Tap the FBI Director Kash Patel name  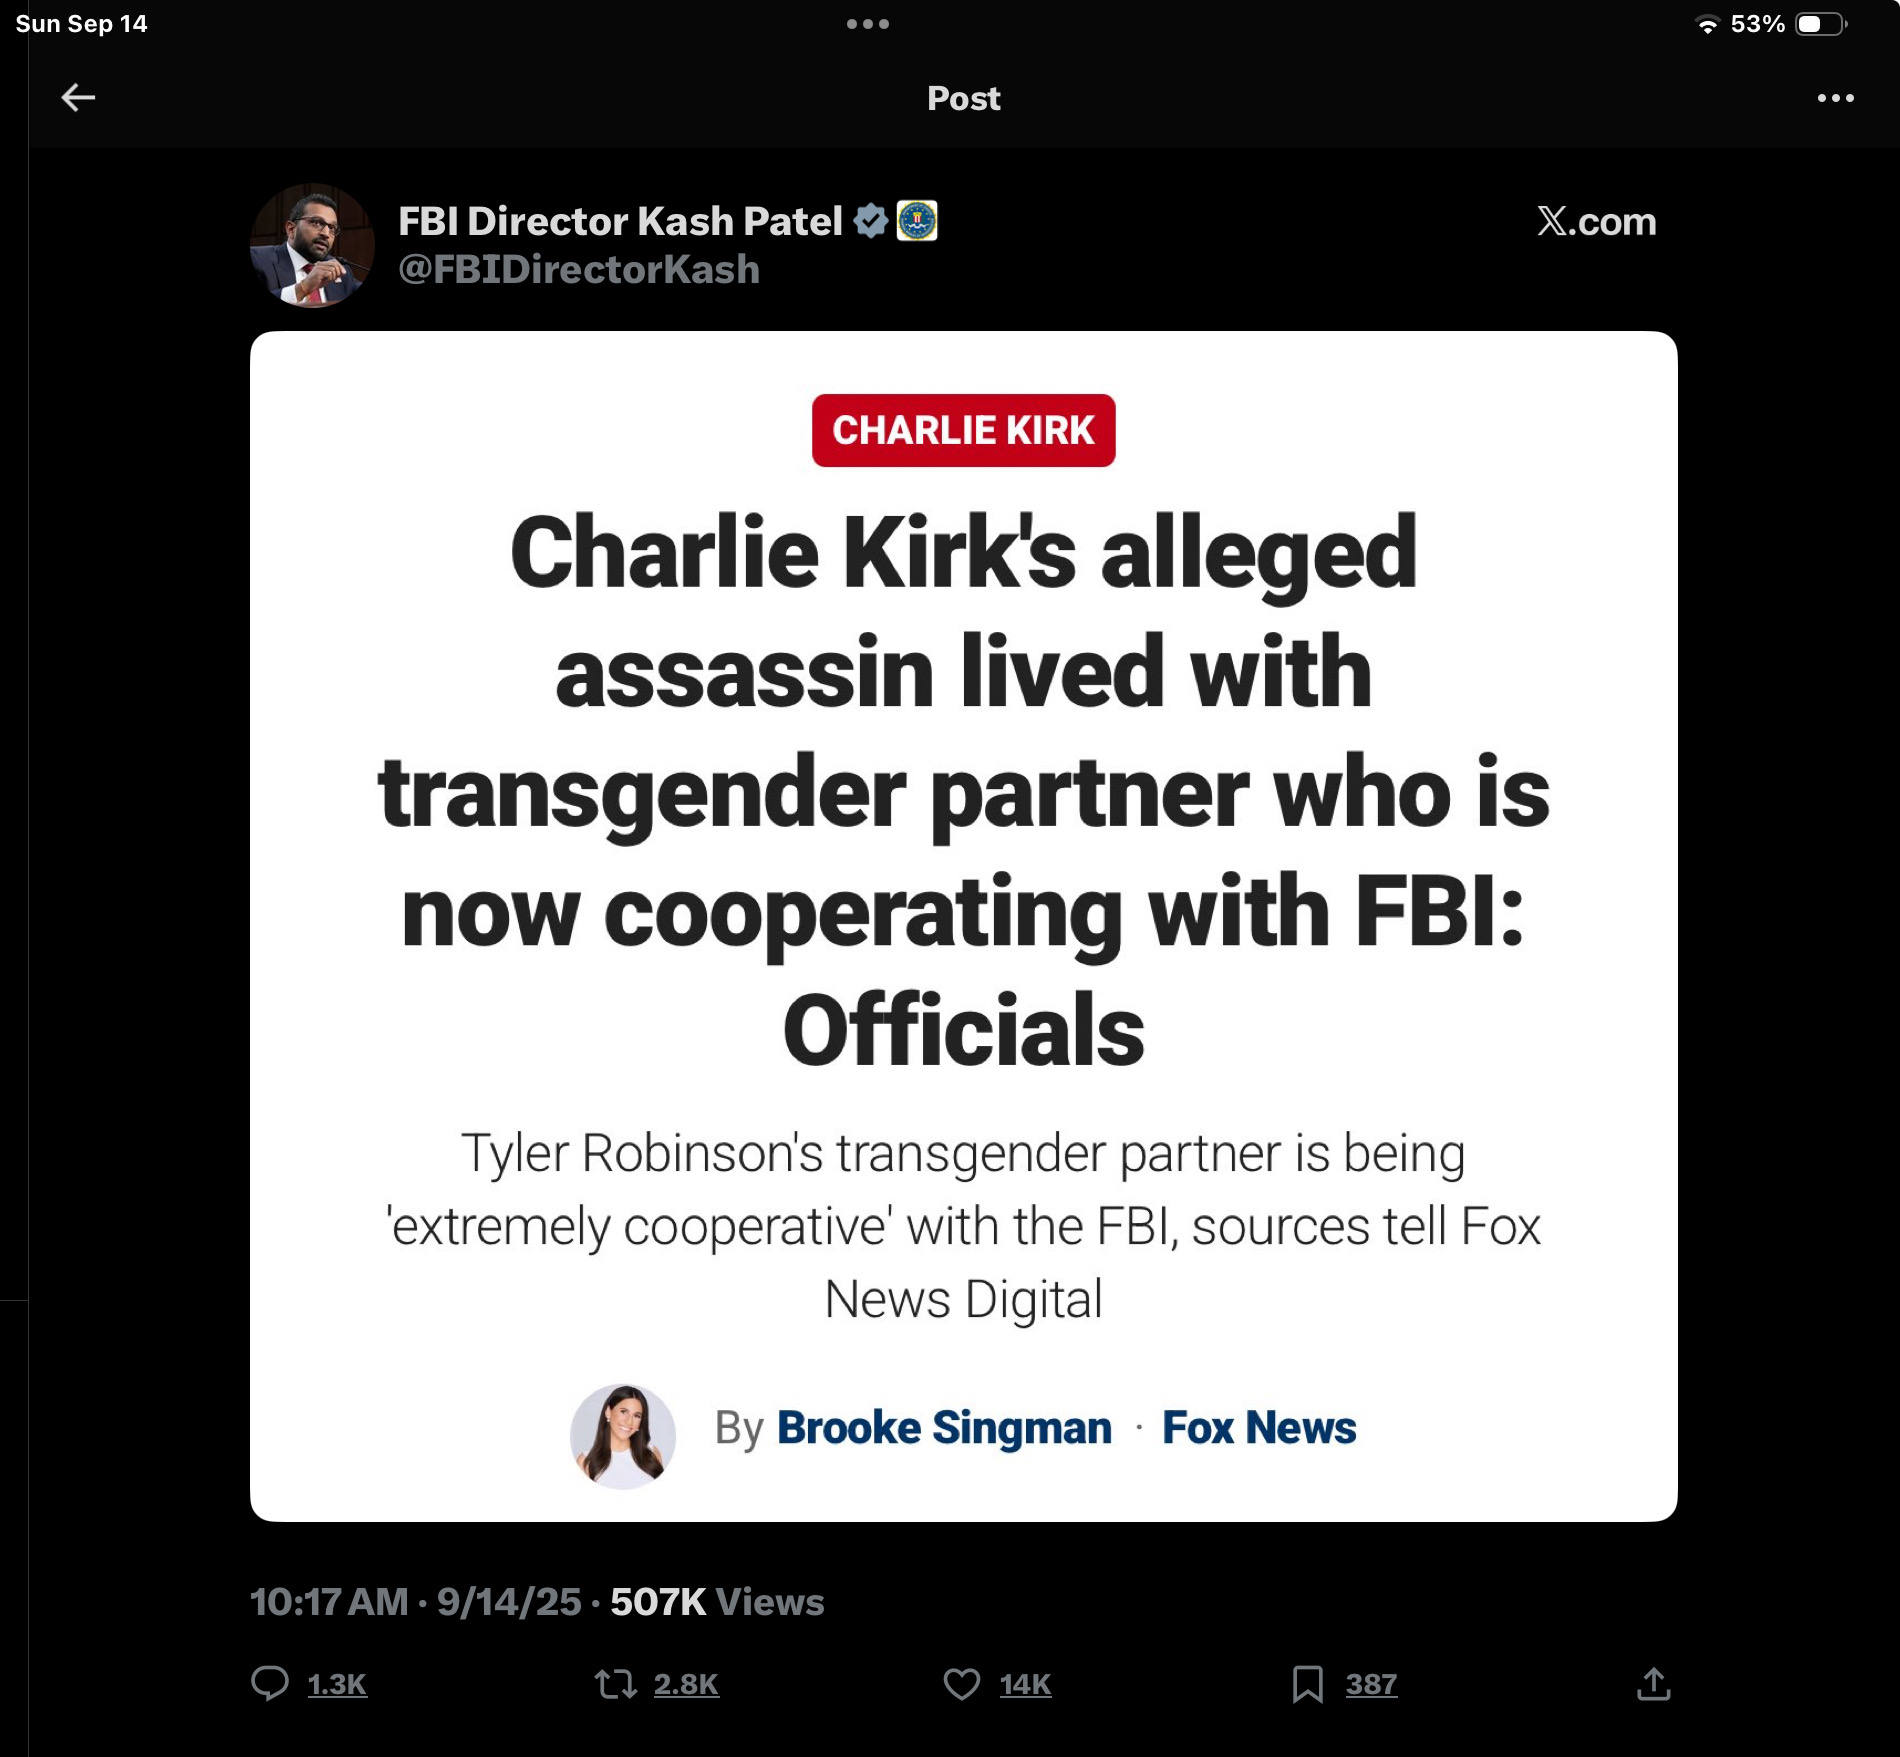tap(620, 221)
